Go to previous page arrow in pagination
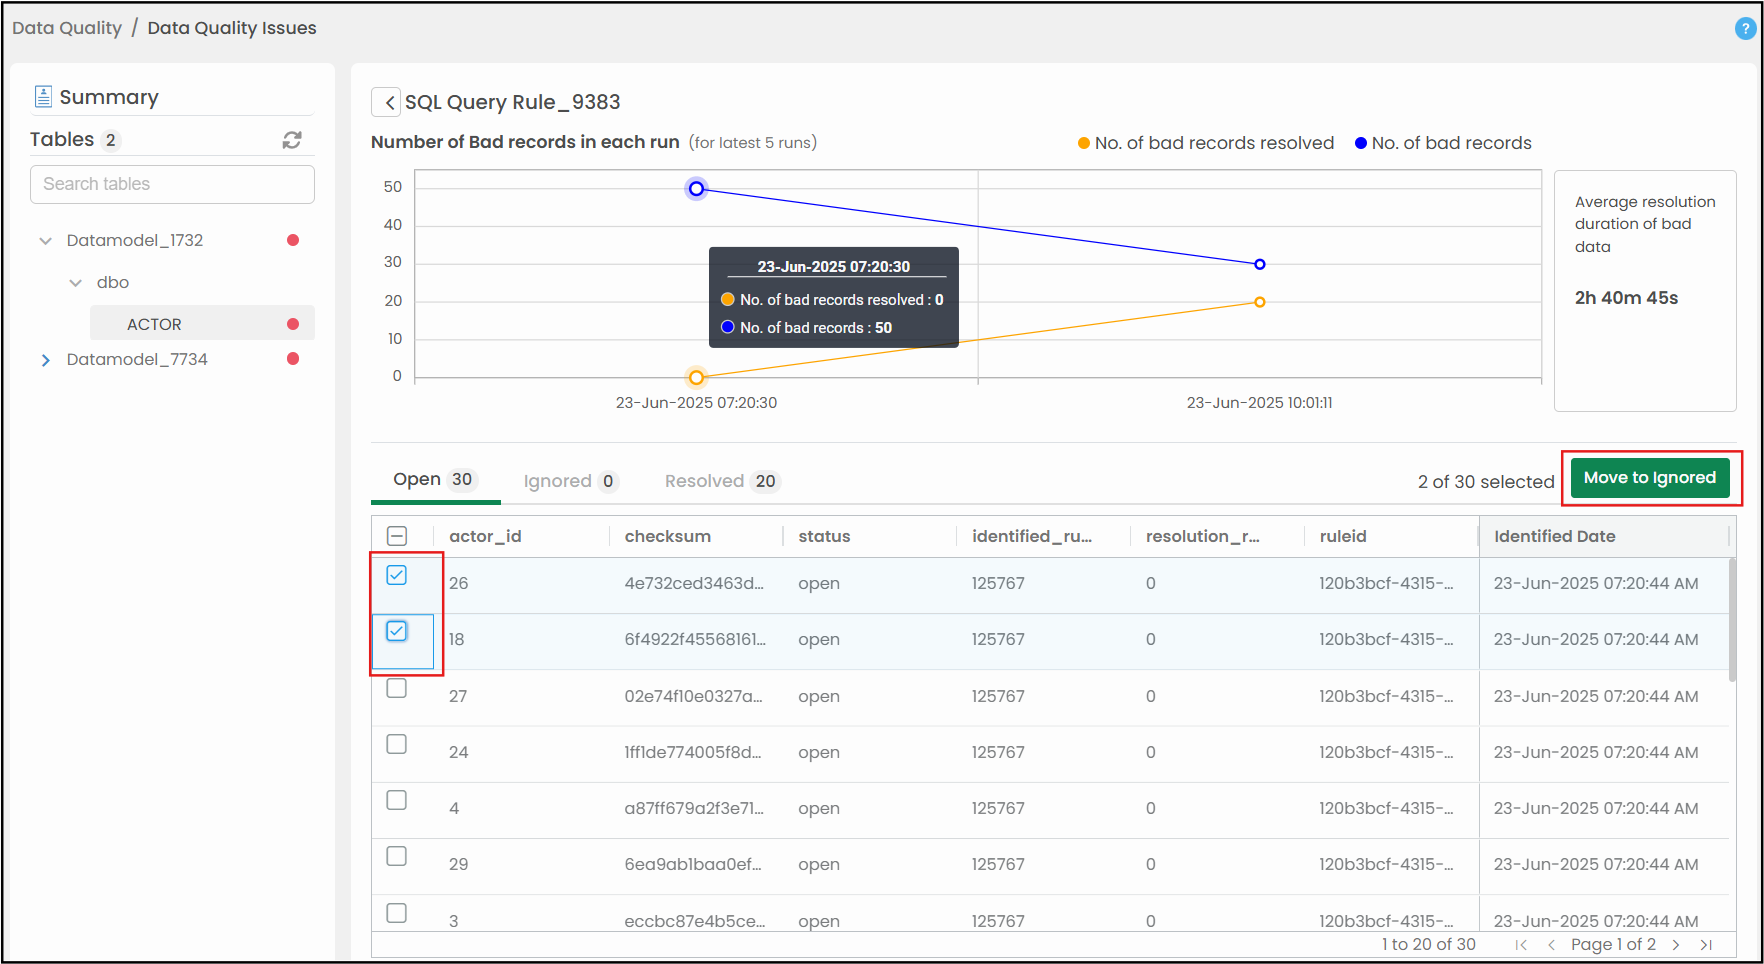The height and width of the screenshot is (964, 1764). click(x=1551, y=944)
